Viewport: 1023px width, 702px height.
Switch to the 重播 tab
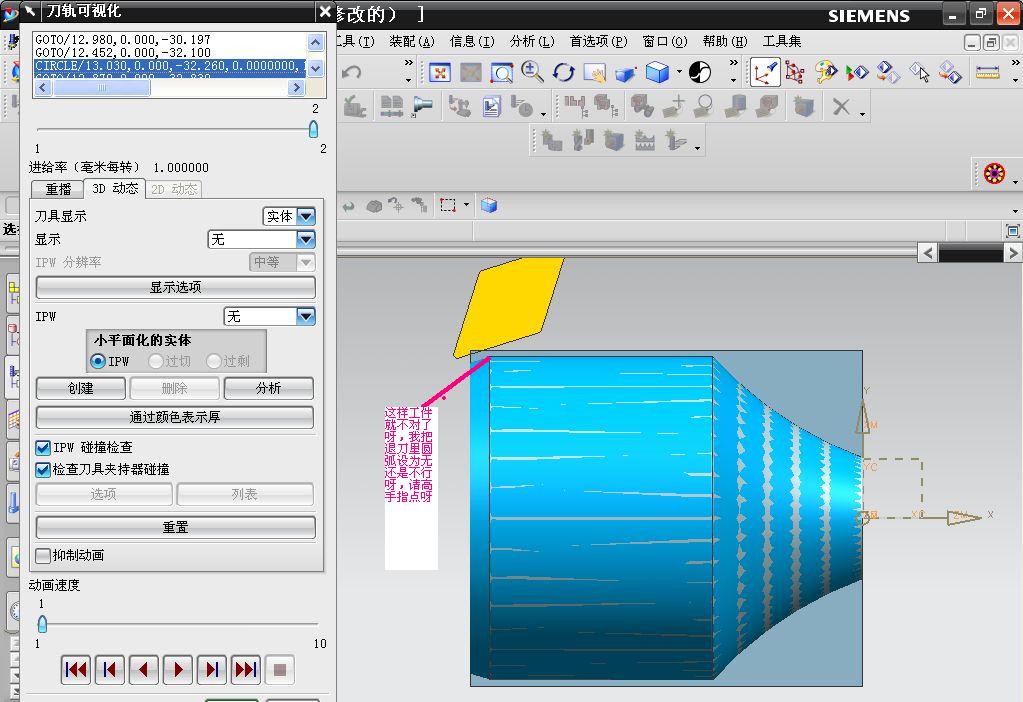point(58,189)
